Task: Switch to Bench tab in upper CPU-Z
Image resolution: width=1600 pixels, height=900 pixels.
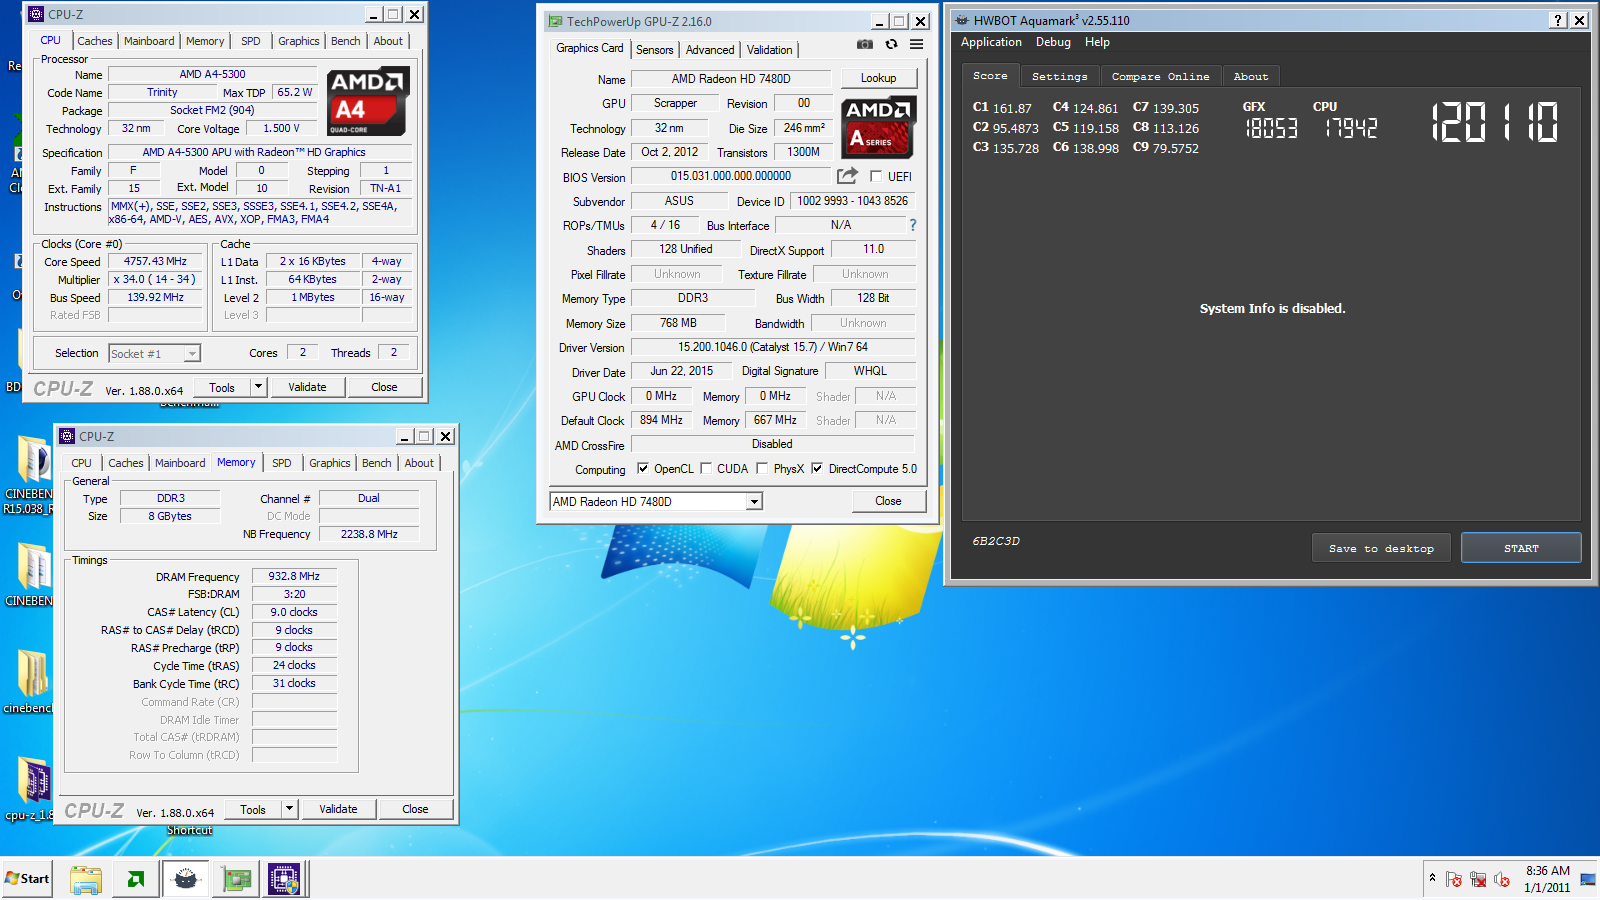Action: [345, 41]
